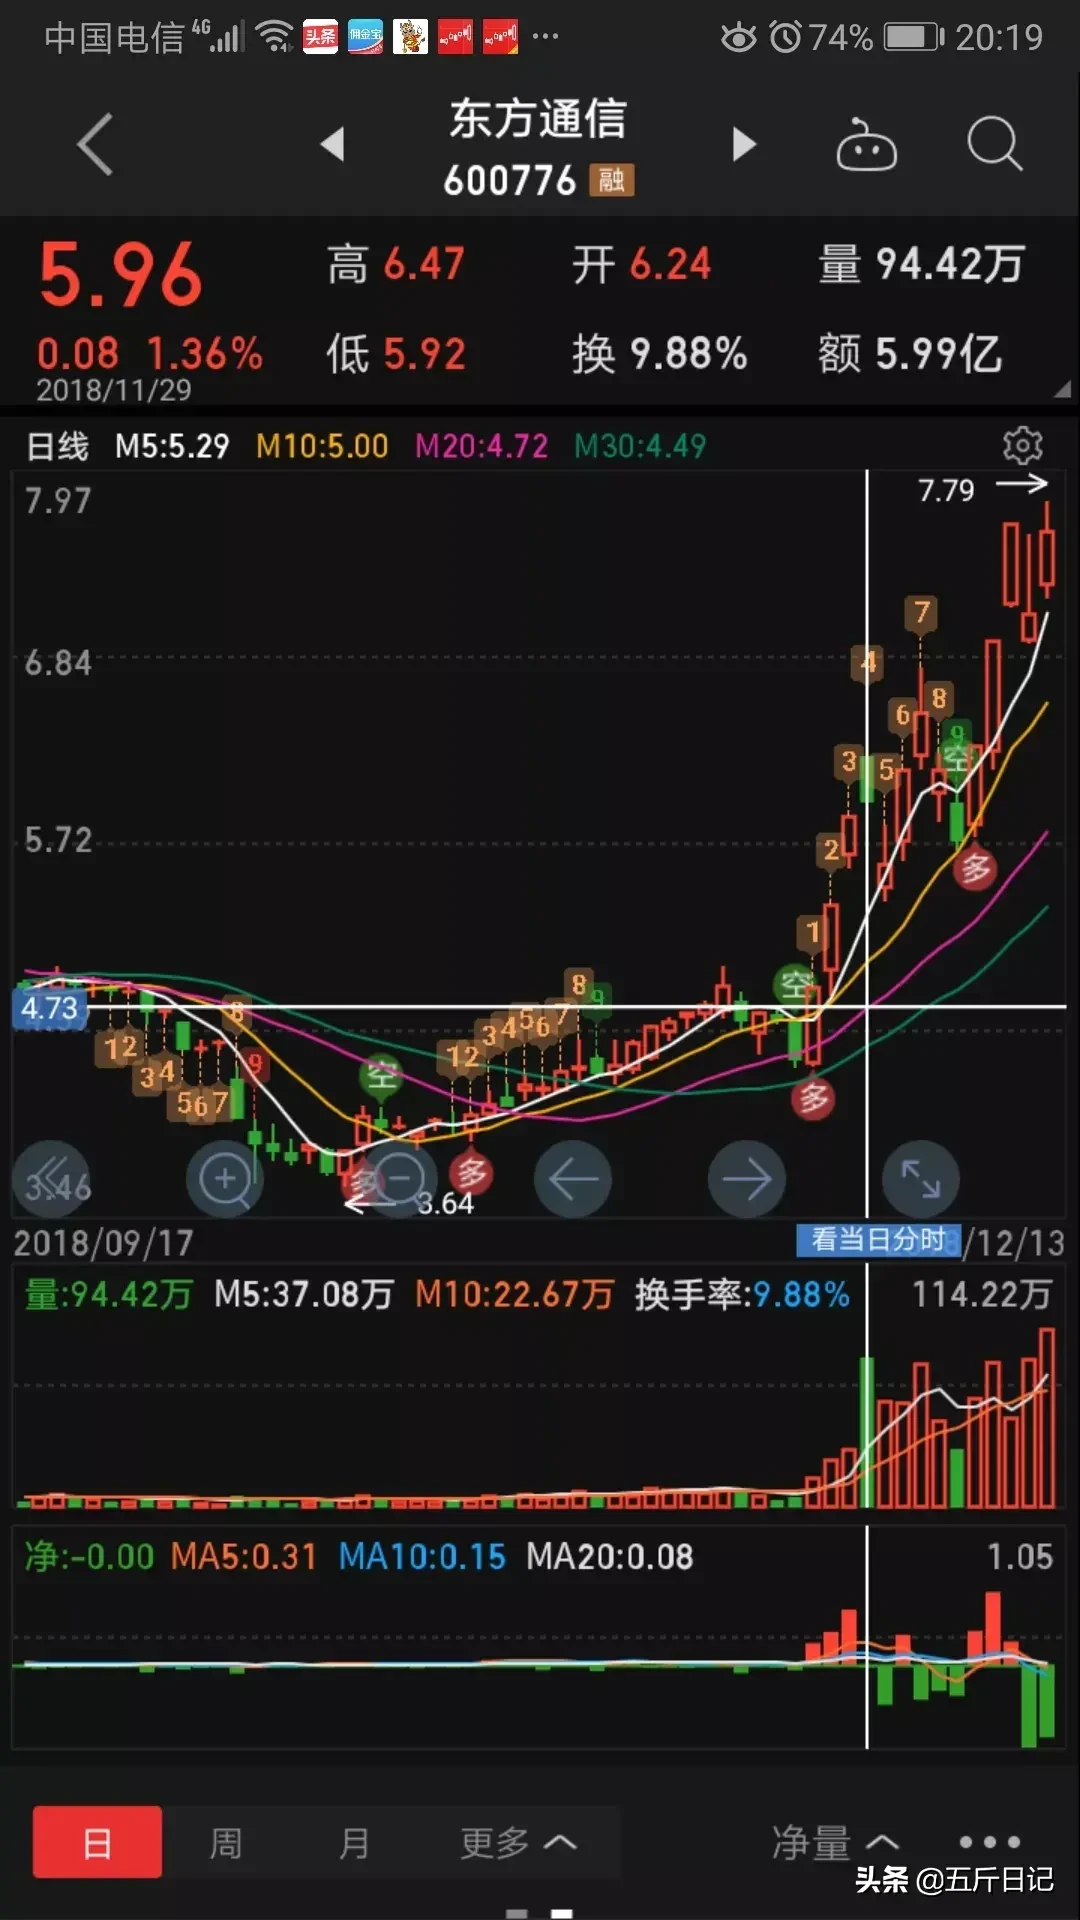
Task: Tap the page indicator dots at bottom
Action: click(539, 1913)
